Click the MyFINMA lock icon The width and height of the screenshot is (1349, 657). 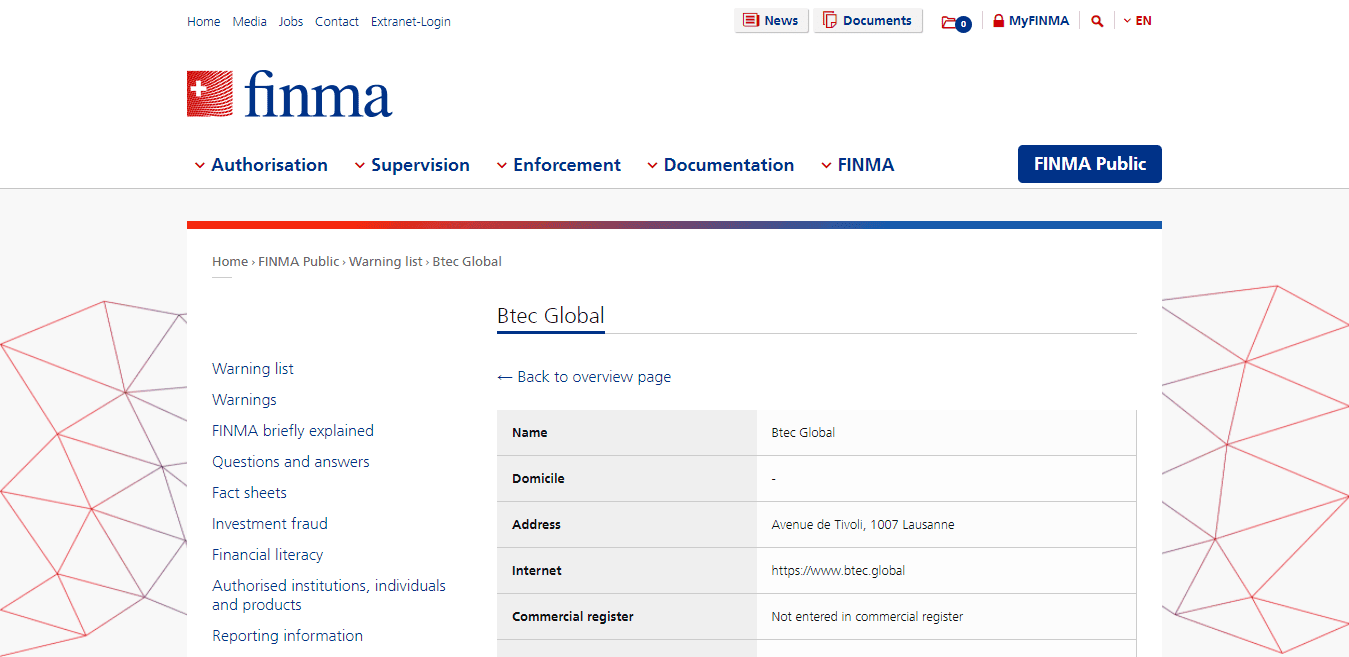click(998, 21)
